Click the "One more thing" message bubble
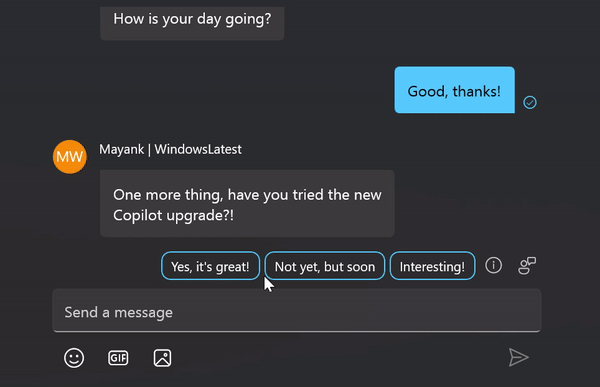This screenshot has width=600, height=387. point(247,204)
